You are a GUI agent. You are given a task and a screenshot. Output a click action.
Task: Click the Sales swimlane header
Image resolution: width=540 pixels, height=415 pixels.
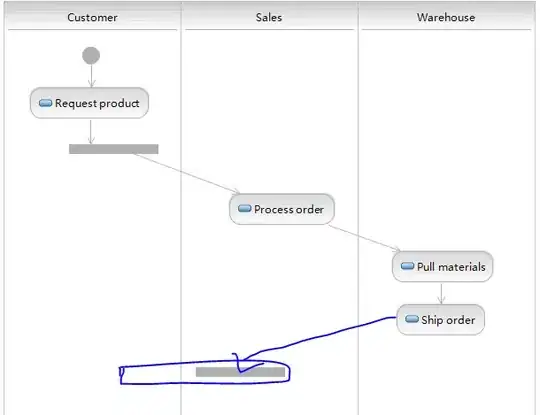(x=269, y=17)
